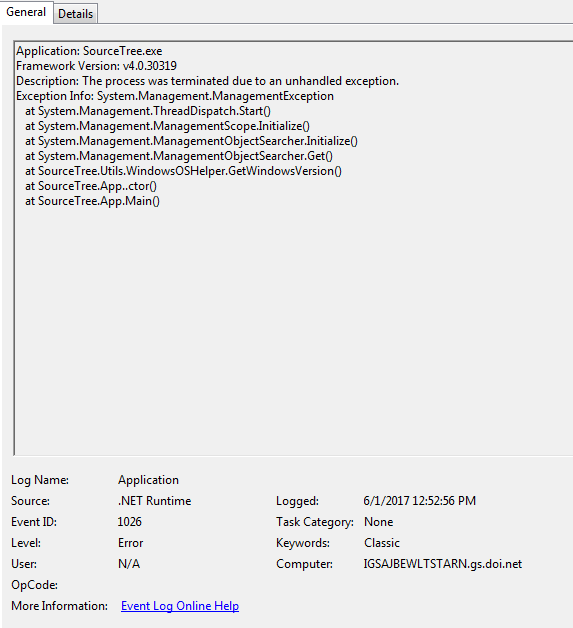Viewport: 573px width, 628px height.
Task: Click the 'Computer:' label
Action: pyautogui.click(x=304, y=564)
